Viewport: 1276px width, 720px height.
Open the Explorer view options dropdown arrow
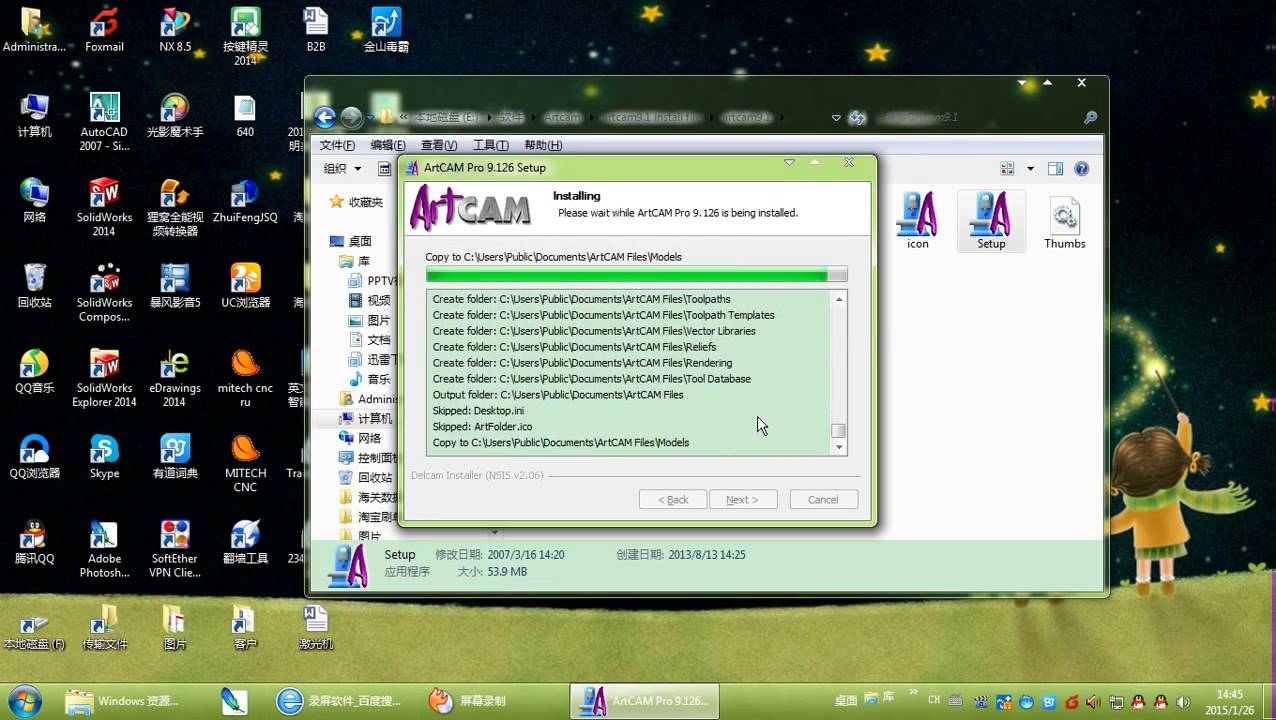1030,169
